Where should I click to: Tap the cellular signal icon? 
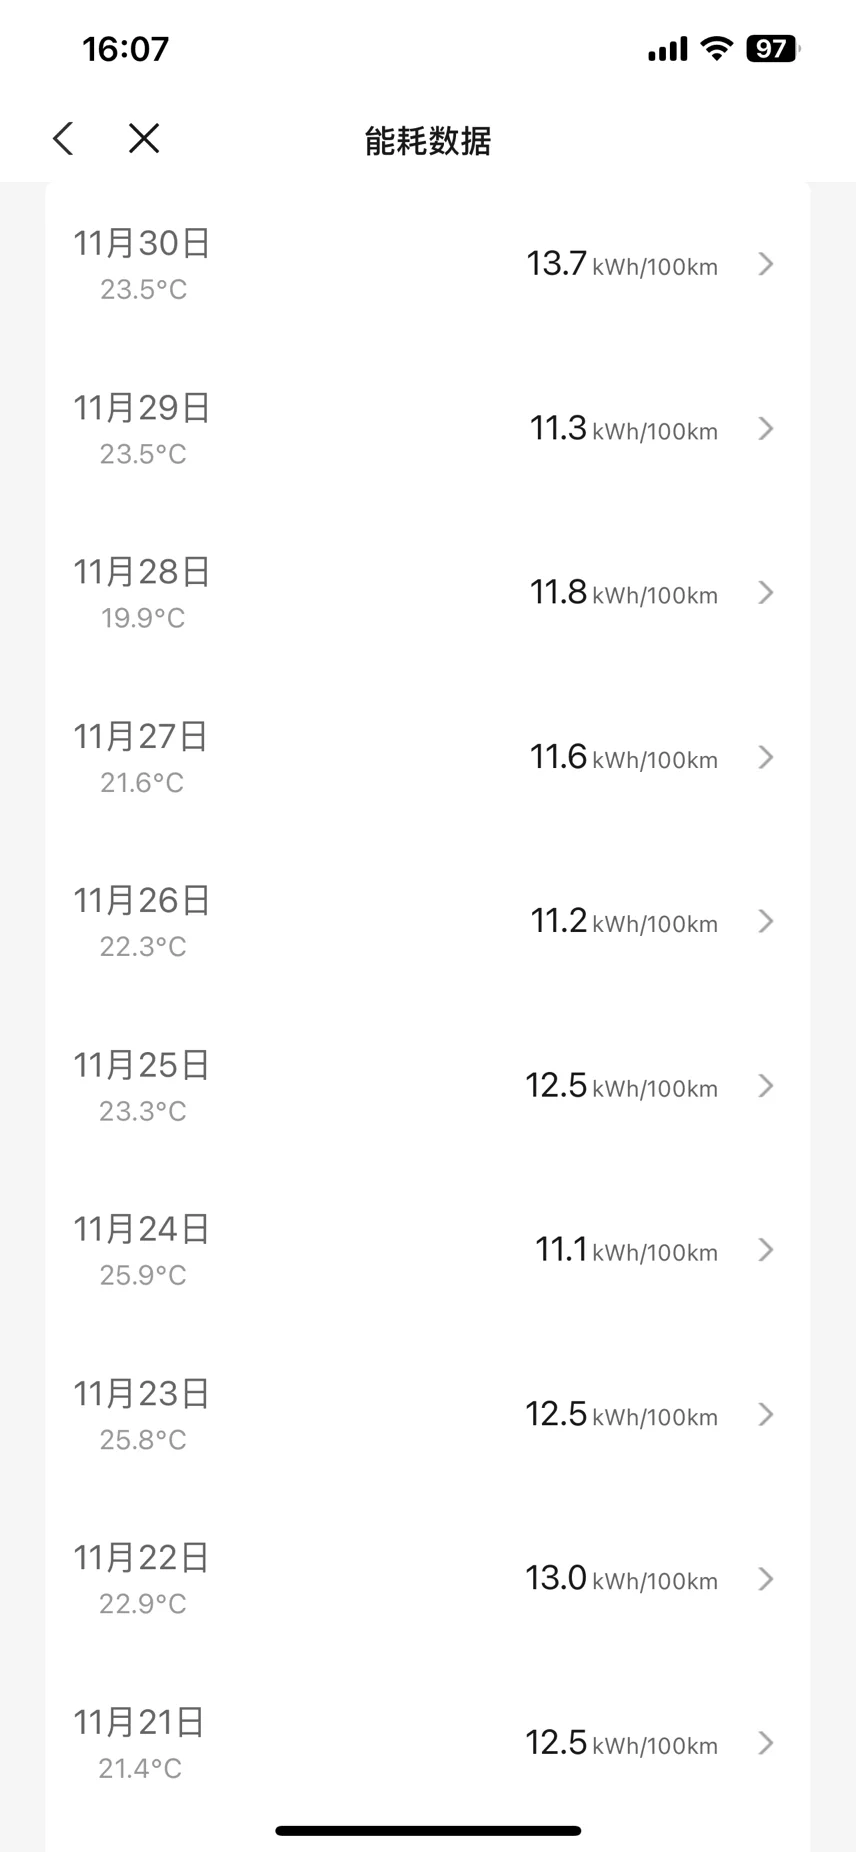coord(667,49)
